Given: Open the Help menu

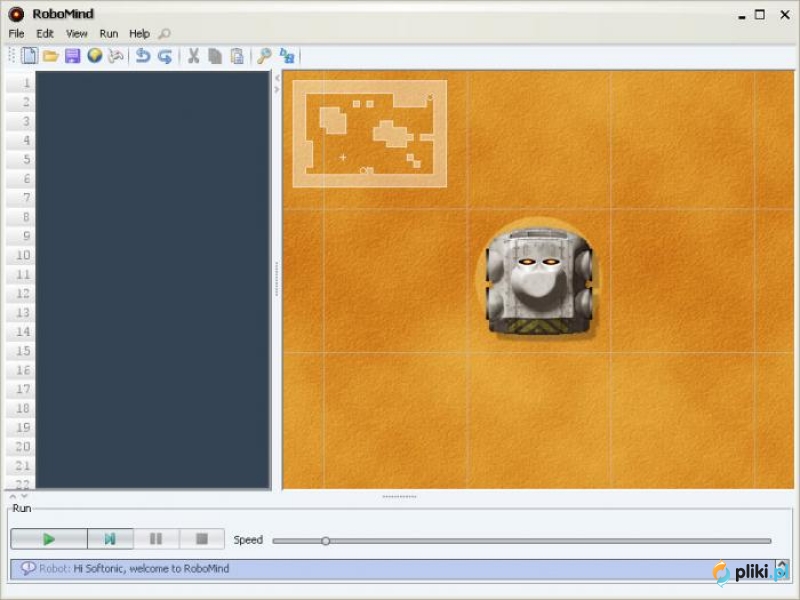Looking at the screenshot, I should tap(139, 34).
